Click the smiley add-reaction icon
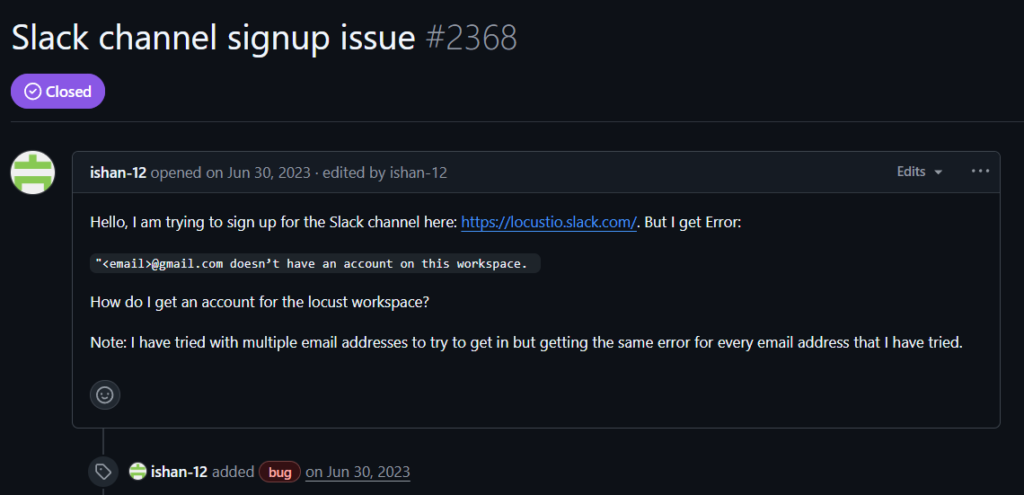This screenshot has height=495, width=1024. pyautogui.click(x=105, y=394)
